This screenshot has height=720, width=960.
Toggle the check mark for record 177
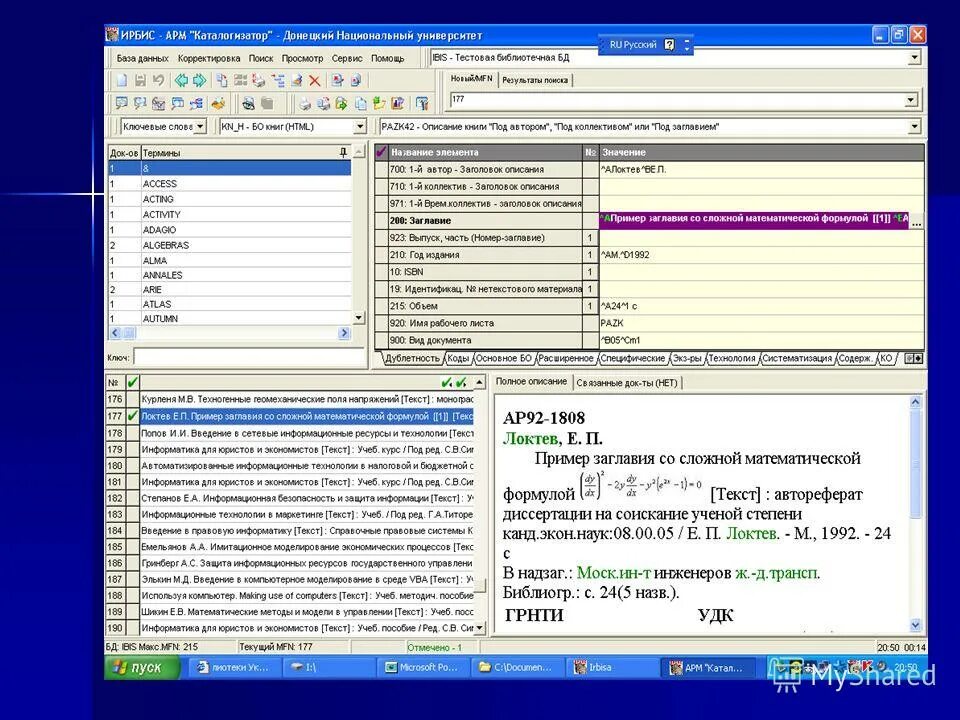tap(132, 416)
